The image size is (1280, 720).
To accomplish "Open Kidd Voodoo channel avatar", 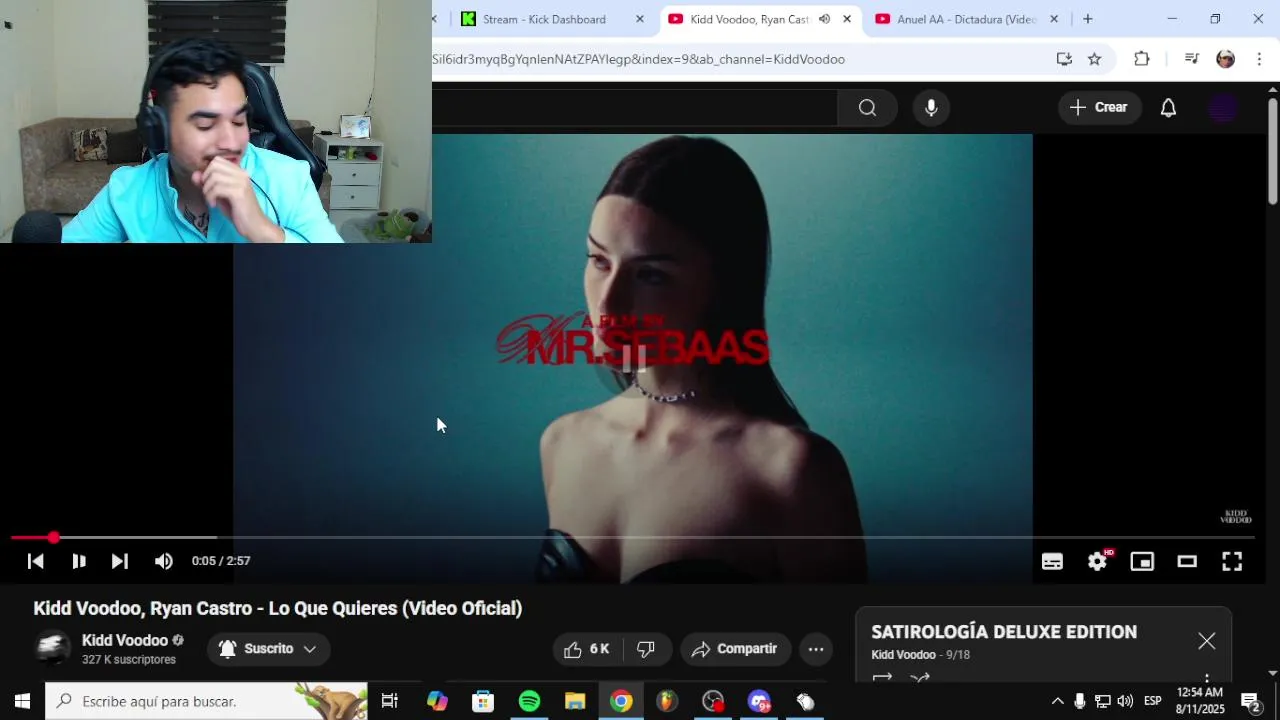I will (x=52, y=648).
